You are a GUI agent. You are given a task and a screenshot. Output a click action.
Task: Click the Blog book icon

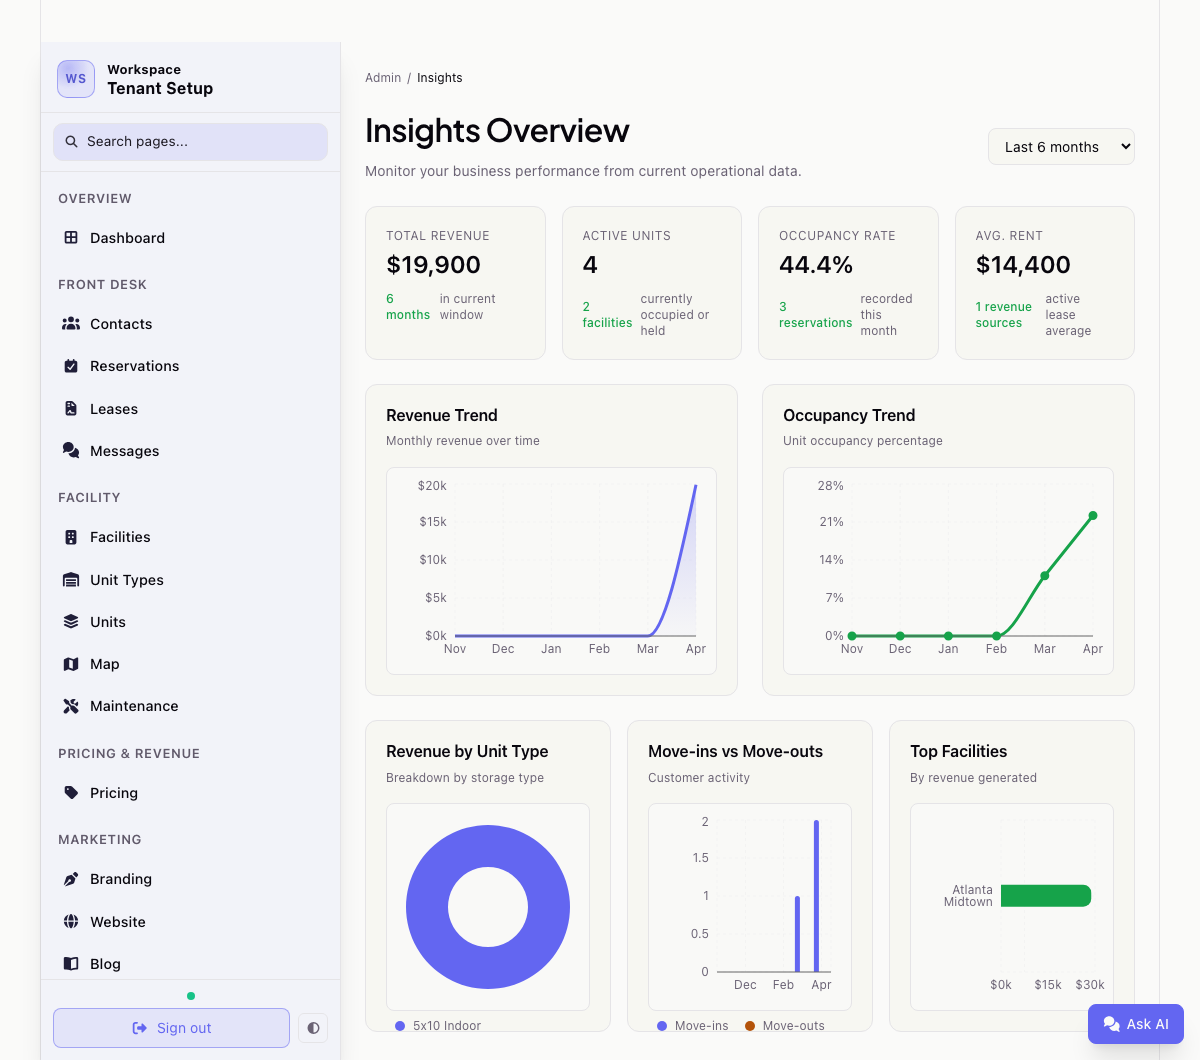point(71,964)
